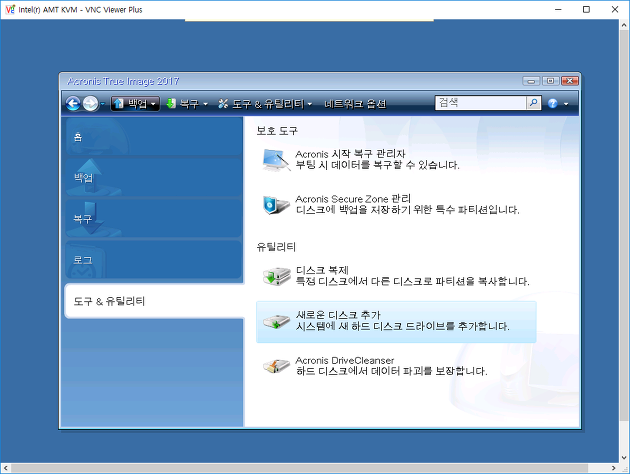This screenshot has width=630, height=474.
Task: Click the Acronis DriveCleanser icon
Action: [276, 366]
